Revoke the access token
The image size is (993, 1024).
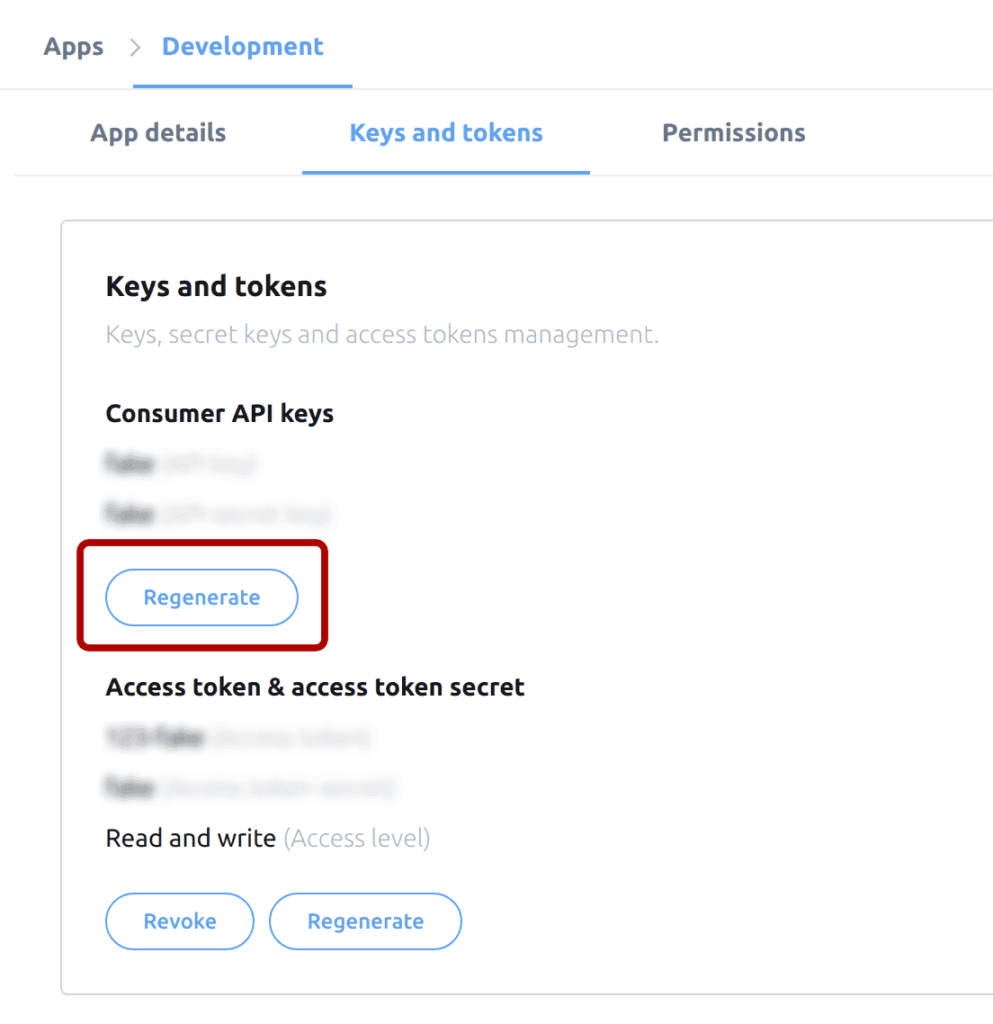coord(179,921)
